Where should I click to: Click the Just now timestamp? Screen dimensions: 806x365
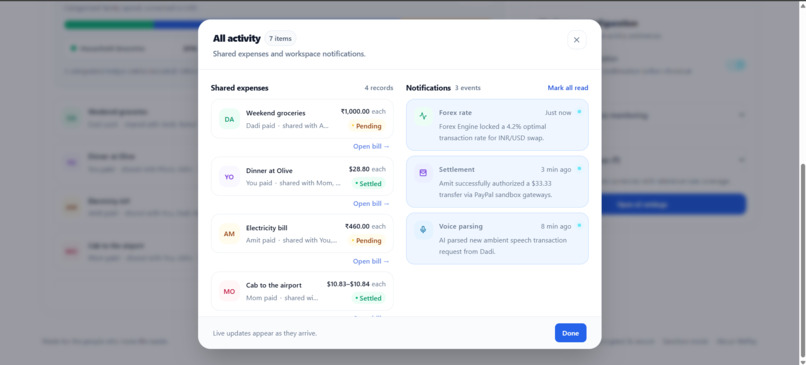[558, 113]
